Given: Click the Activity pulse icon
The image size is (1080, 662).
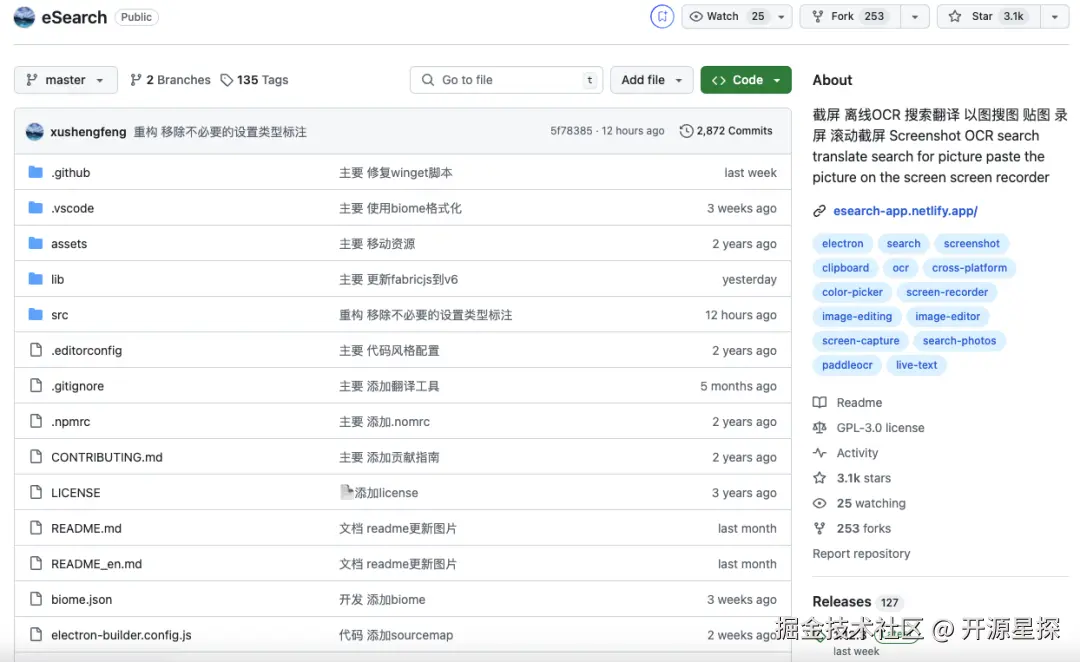Looking at the screenshot, I should (819, 453).
